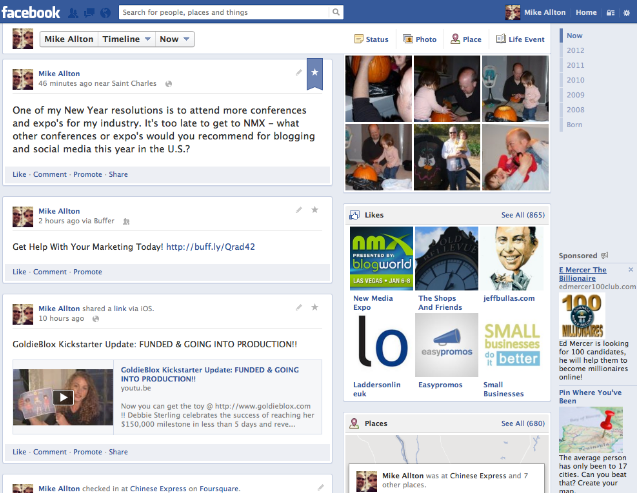Screen dimensions: 637x493
Task: Click the Sponsored info icon
Action: 604,255
